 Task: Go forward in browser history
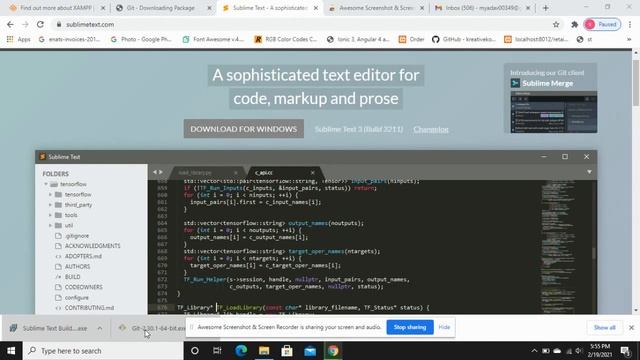[25, 24]
